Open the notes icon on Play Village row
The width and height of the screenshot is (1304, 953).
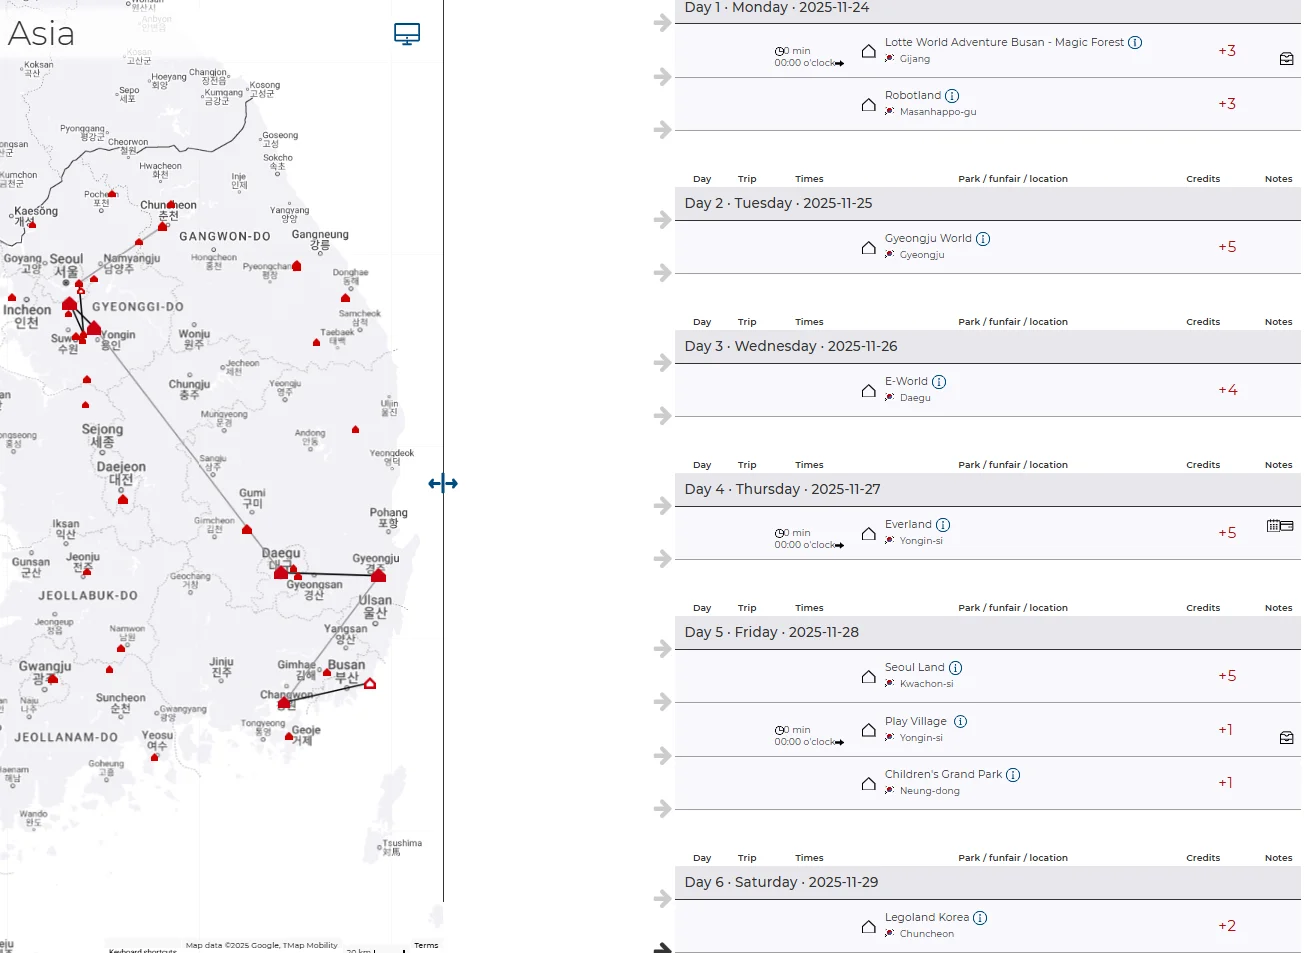[1286, 738]
